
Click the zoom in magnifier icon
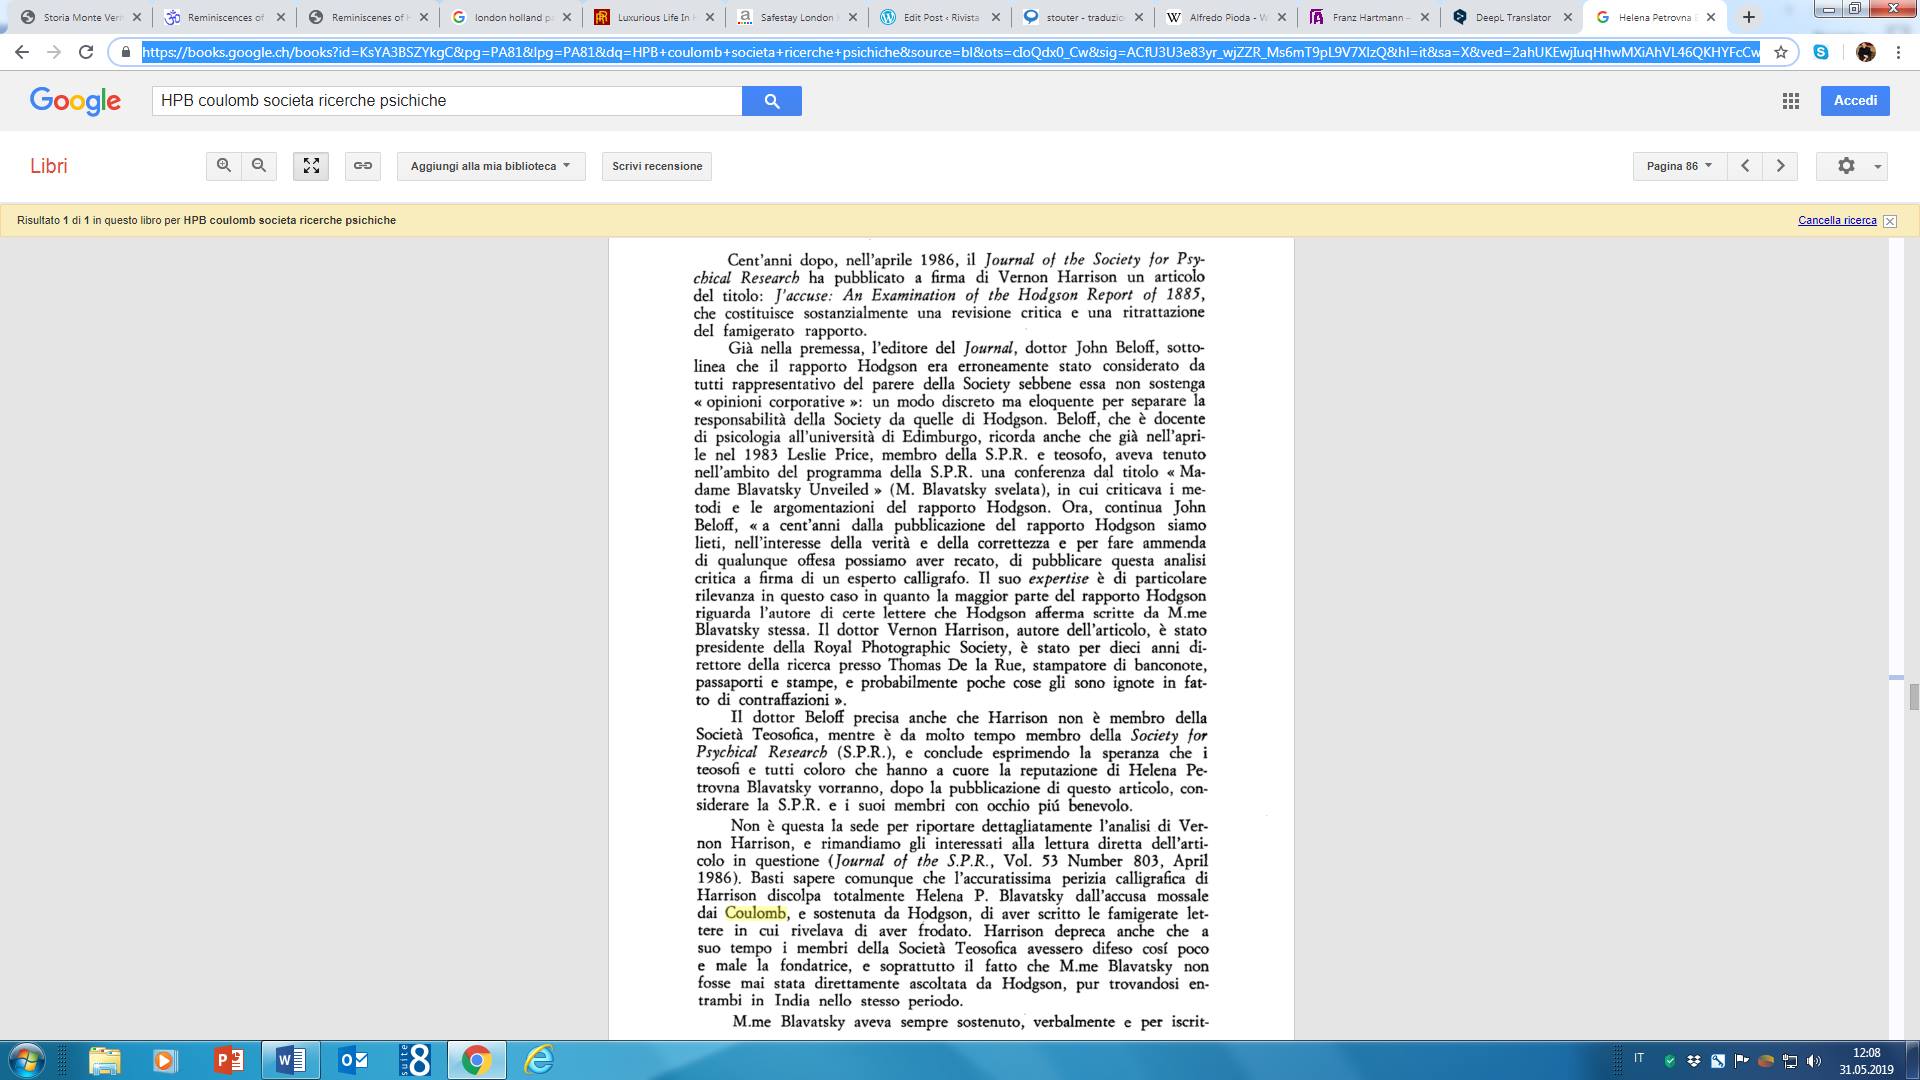[224, 166]
